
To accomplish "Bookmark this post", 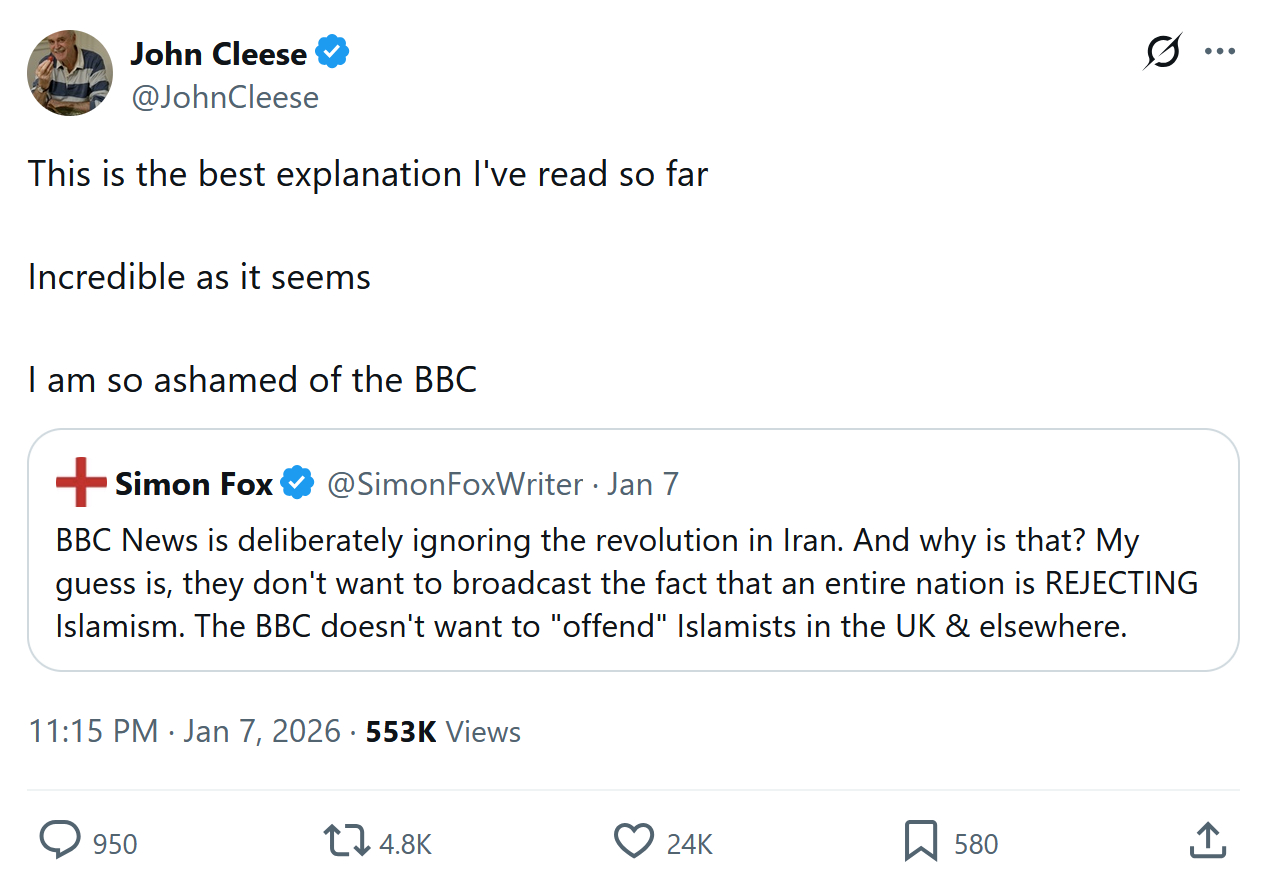I will click(920, 841).
